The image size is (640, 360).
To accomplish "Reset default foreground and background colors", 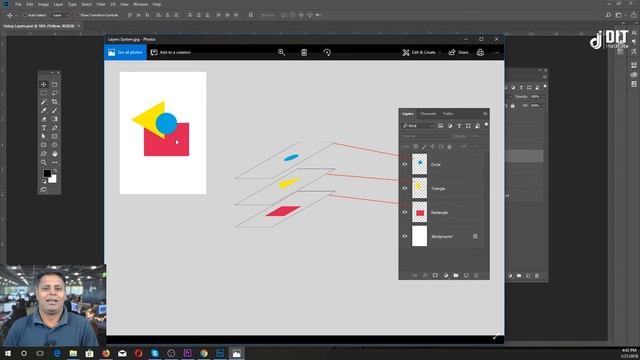I will coord(44,181).
